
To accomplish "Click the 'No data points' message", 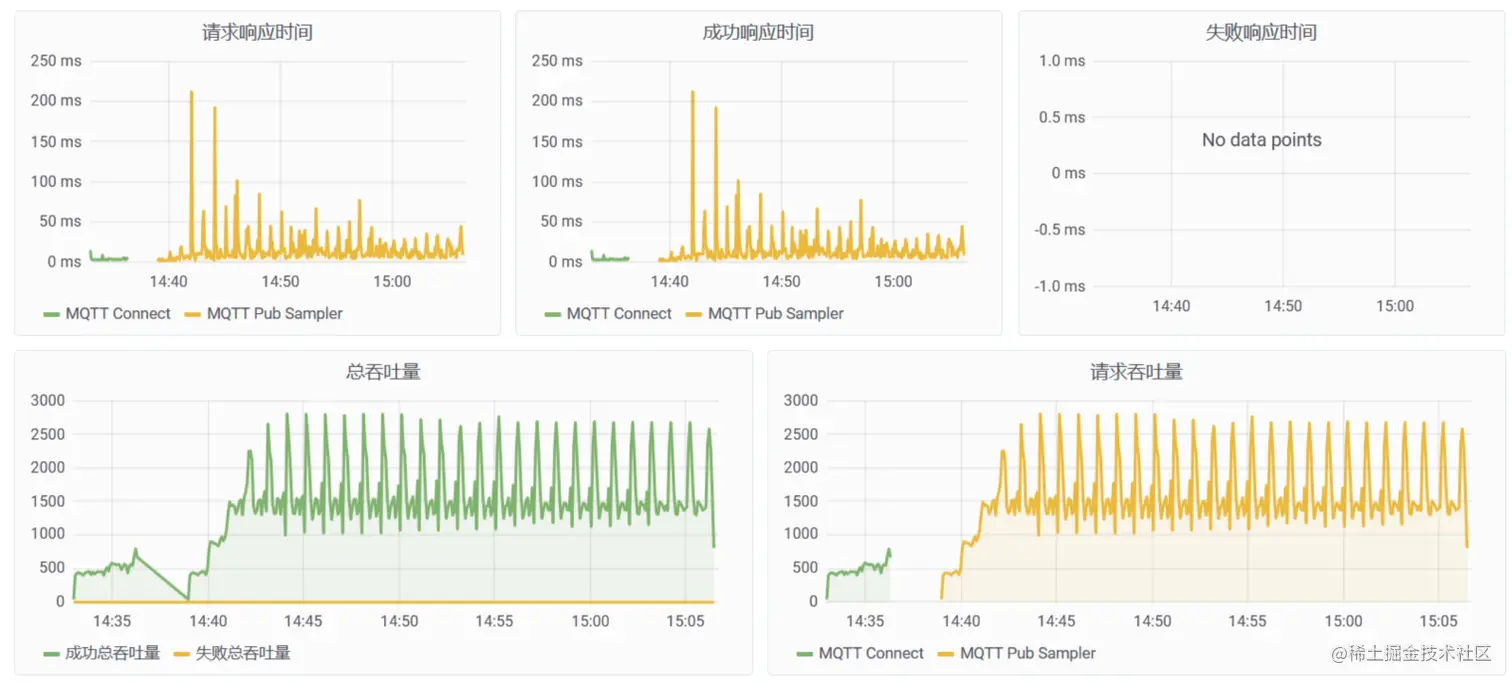I will pos(1261,140).
